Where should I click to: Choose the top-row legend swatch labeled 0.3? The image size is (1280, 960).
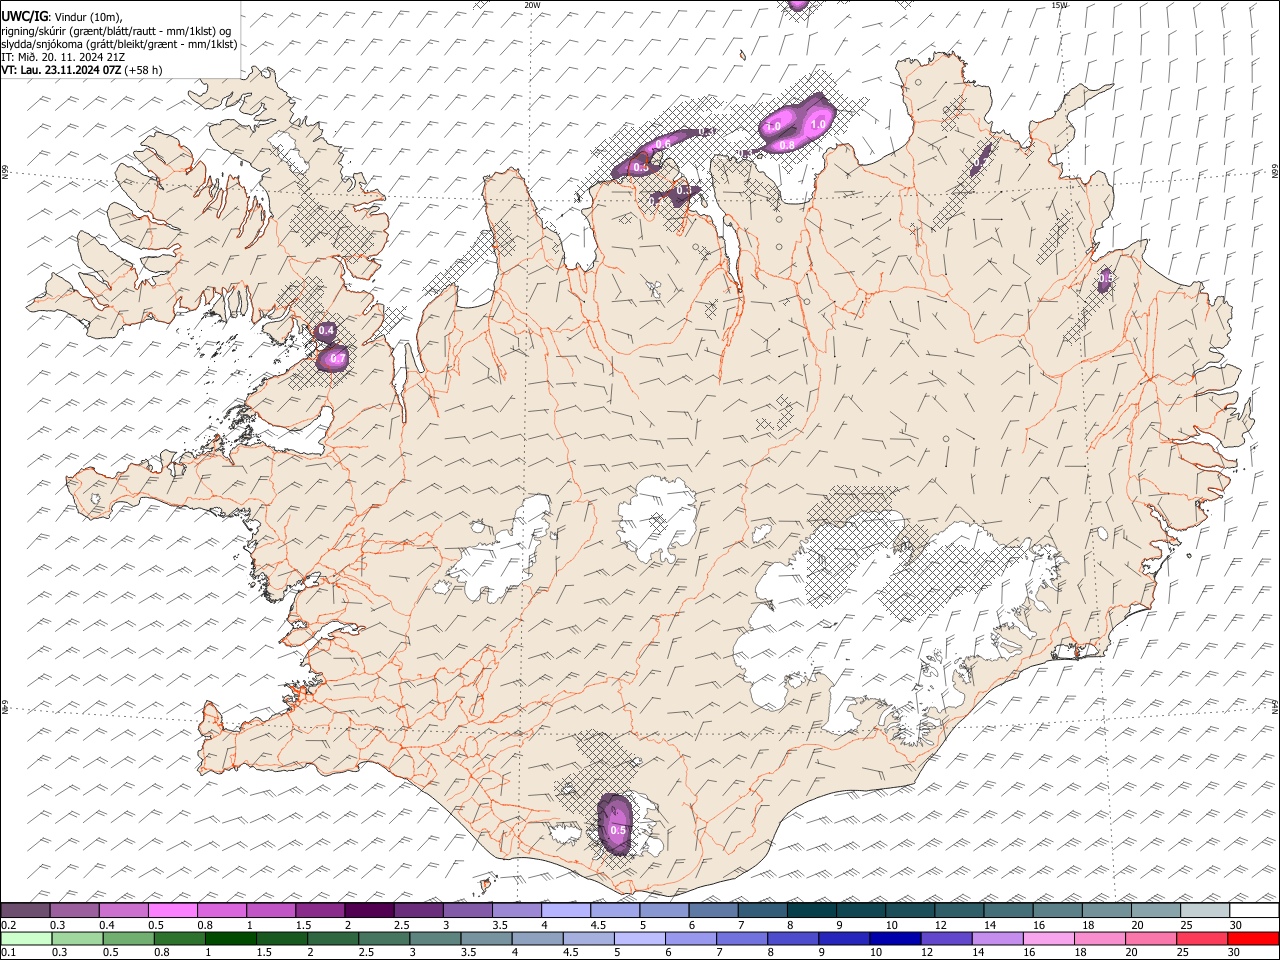(74, 911)
